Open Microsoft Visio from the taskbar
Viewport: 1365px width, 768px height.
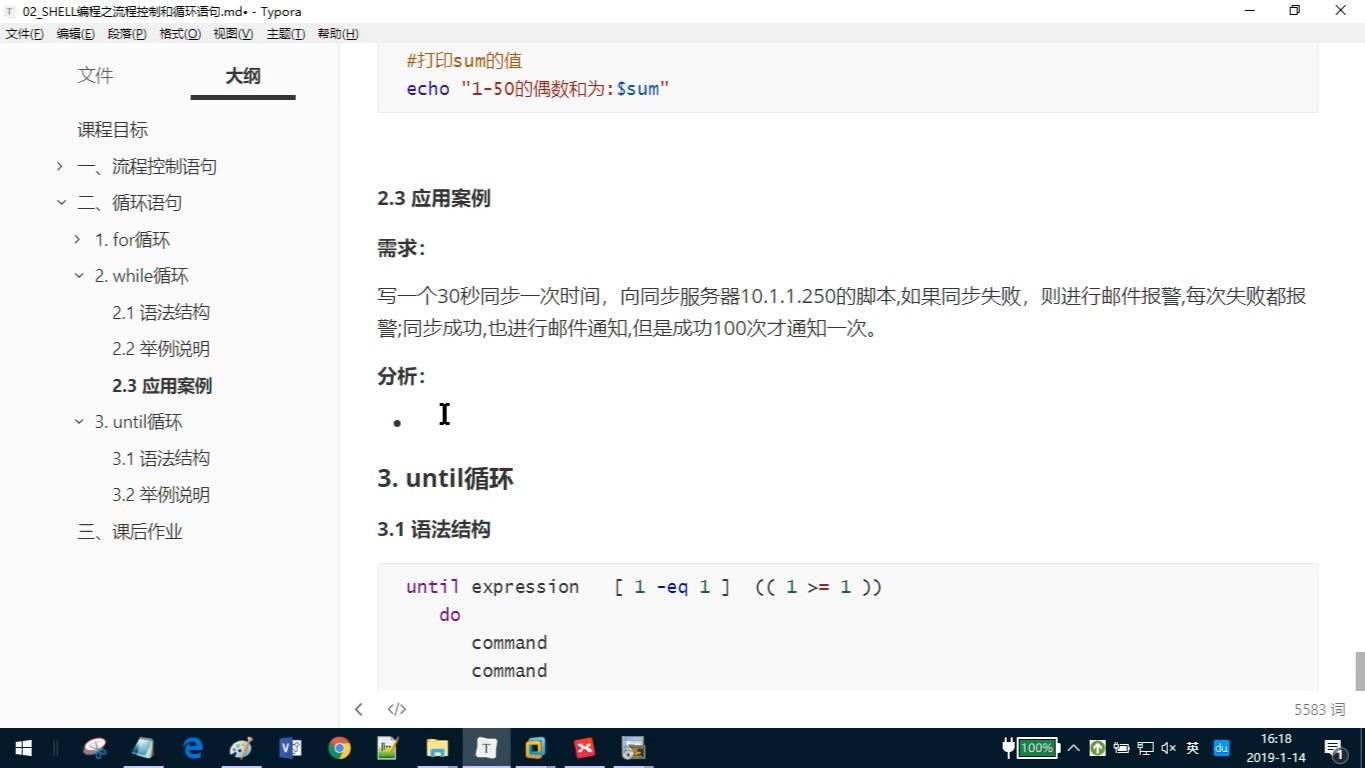click(290, 748)
